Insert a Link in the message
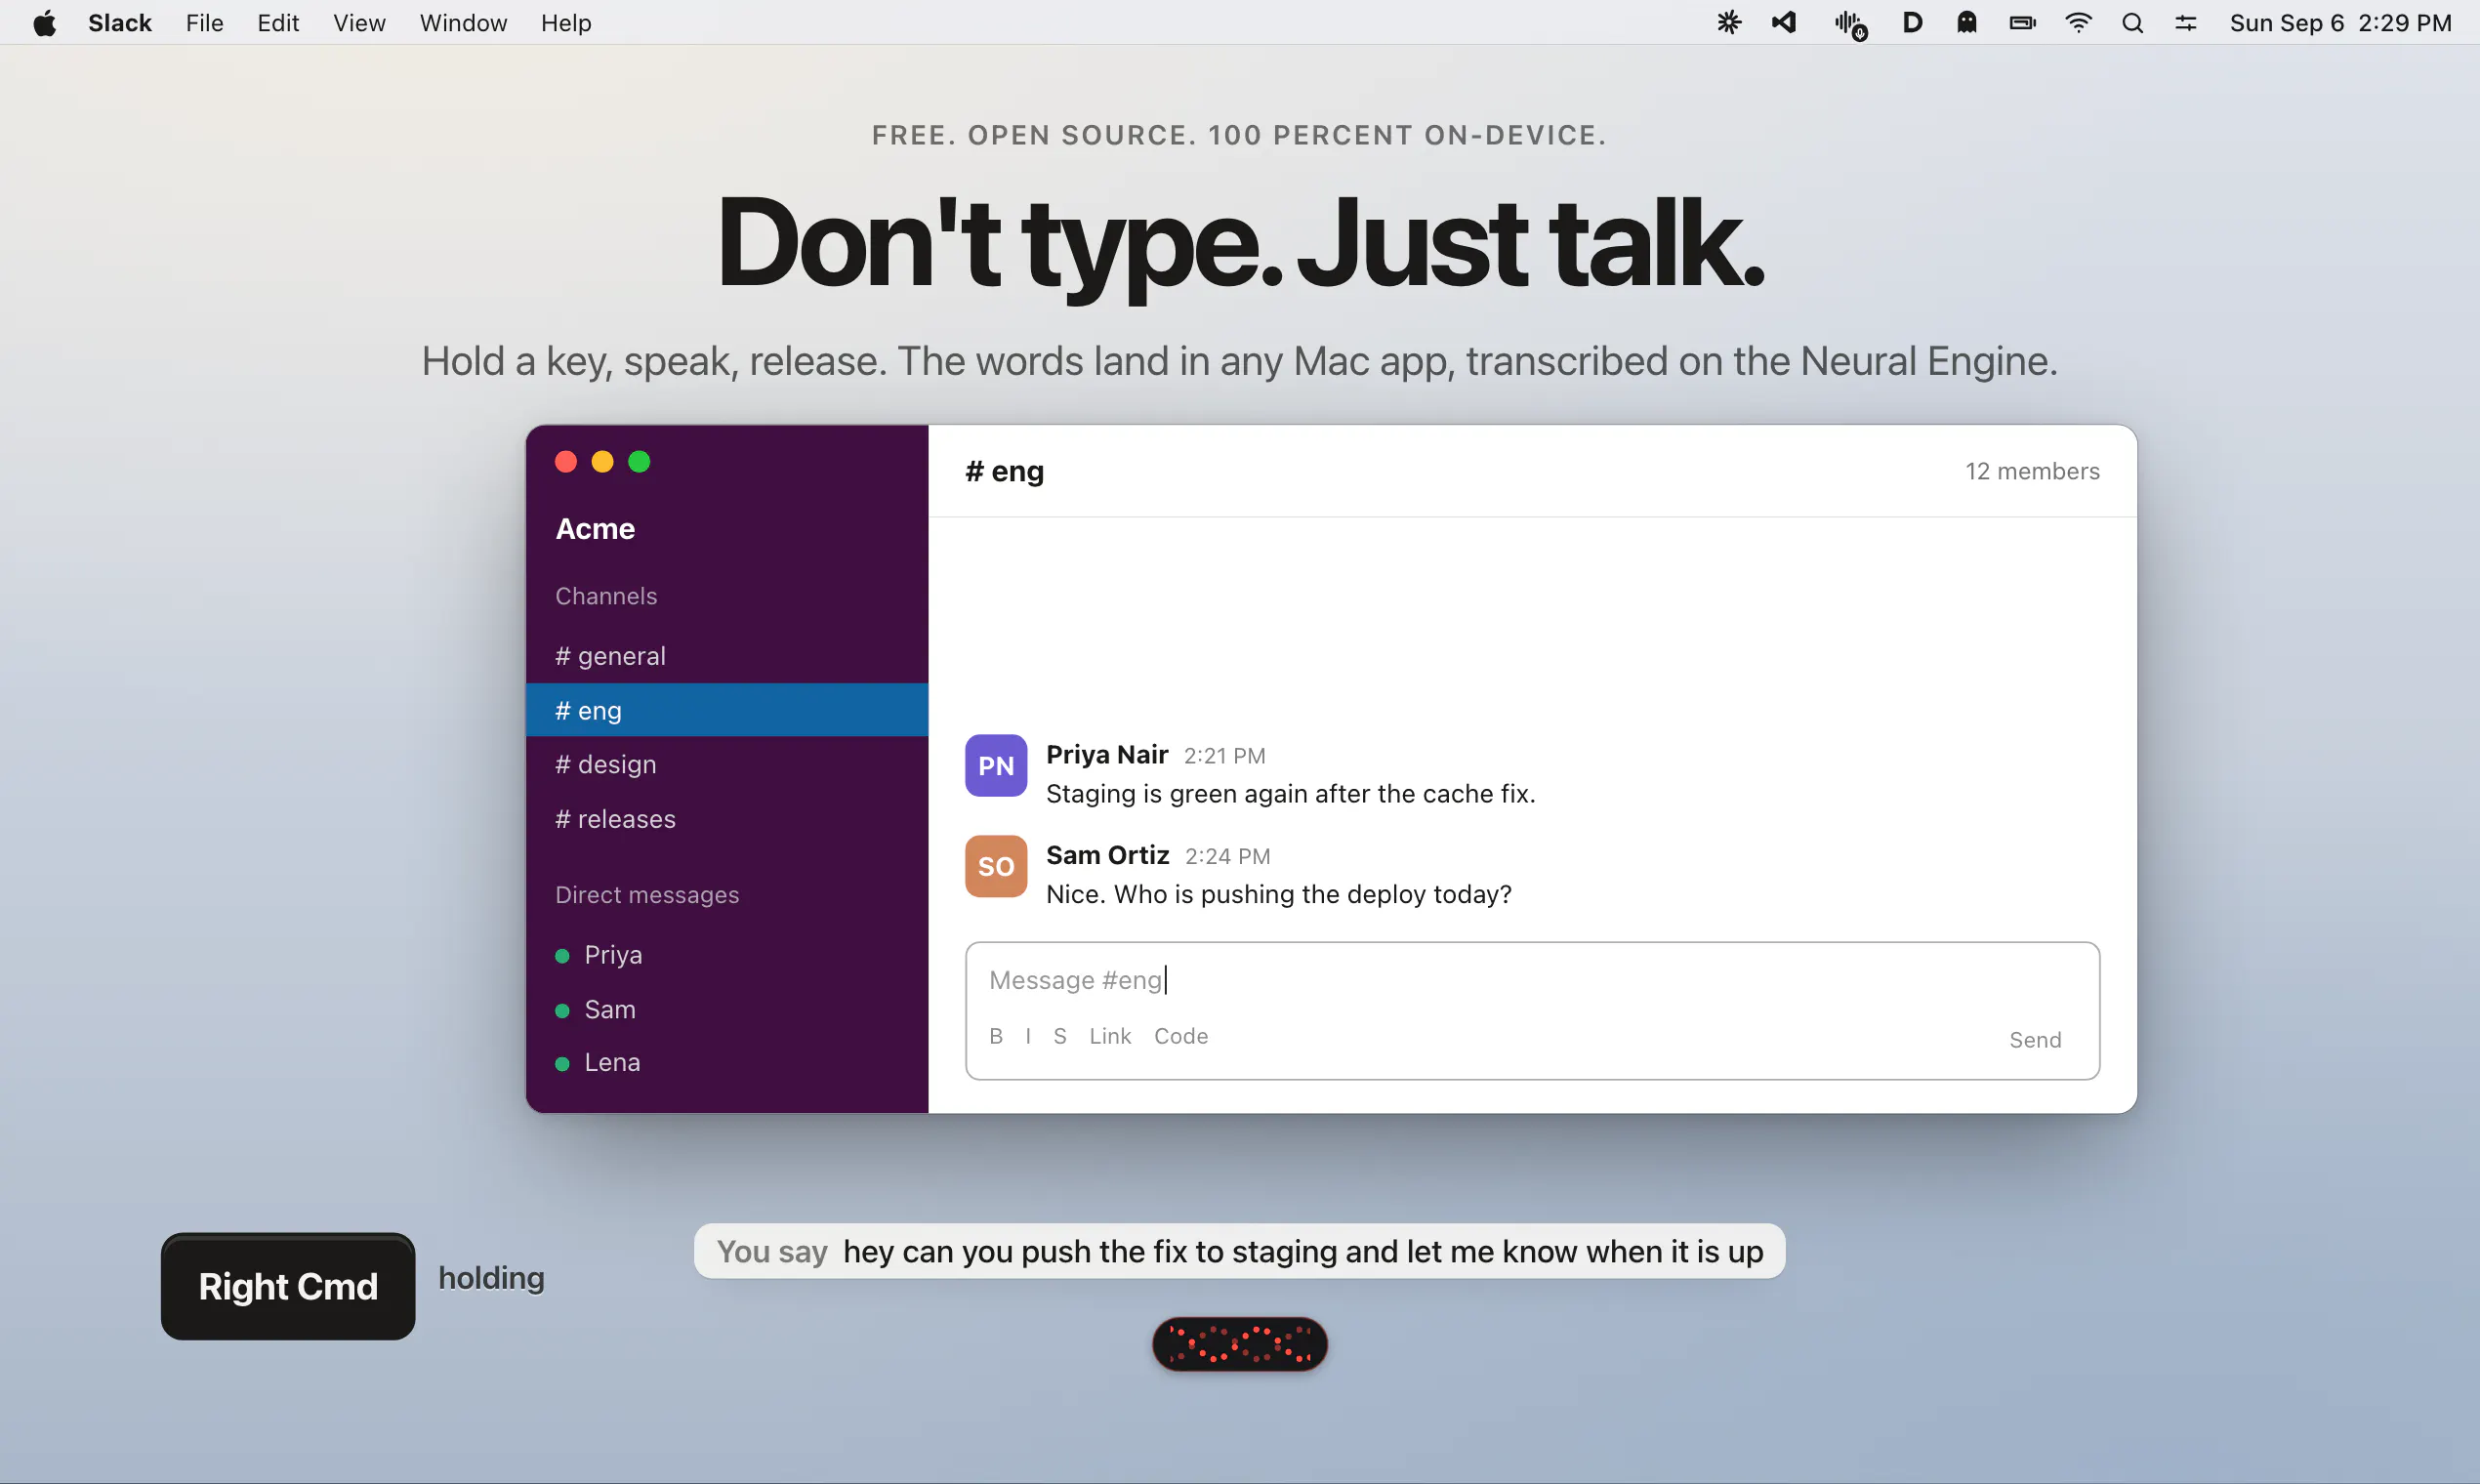This screenshot has width=2480, height=1484. point(1110,1036)
